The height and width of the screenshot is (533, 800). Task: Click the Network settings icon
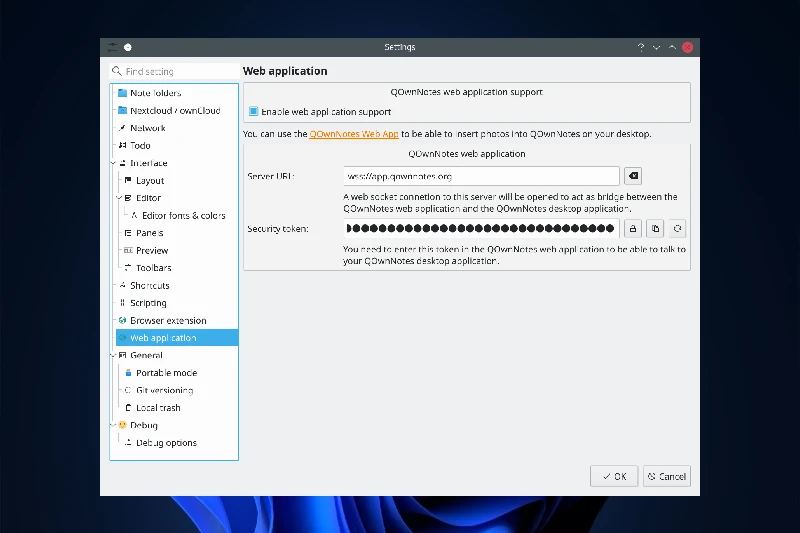pos(122,128)
